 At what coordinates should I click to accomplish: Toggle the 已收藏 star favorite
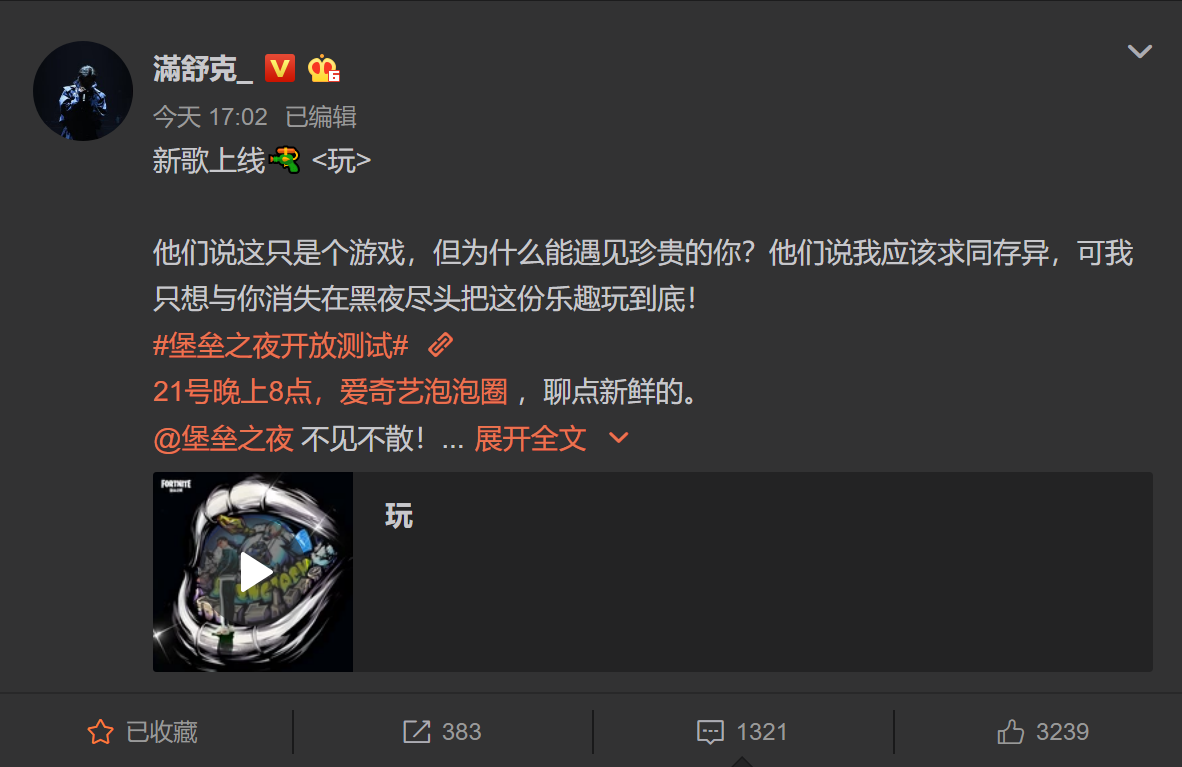[x=100, y=732]
